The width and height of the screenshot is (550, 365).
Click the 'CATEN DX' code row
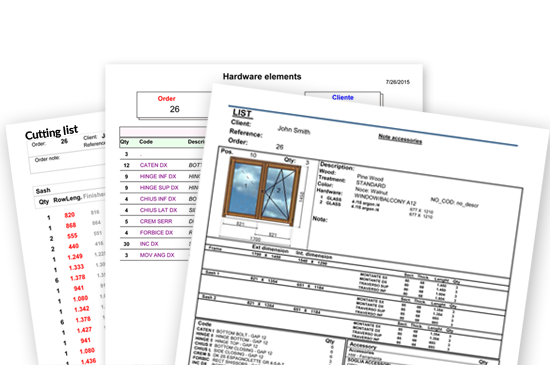pyautogui.click(x=154, y=165)
